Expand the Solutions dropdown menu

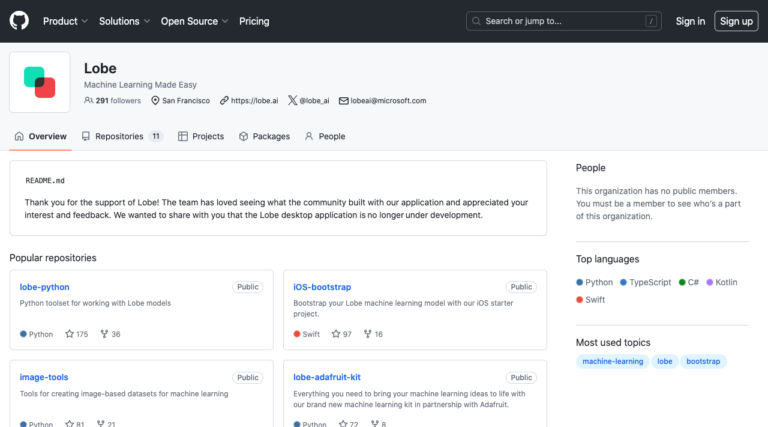tap(124, 21)
